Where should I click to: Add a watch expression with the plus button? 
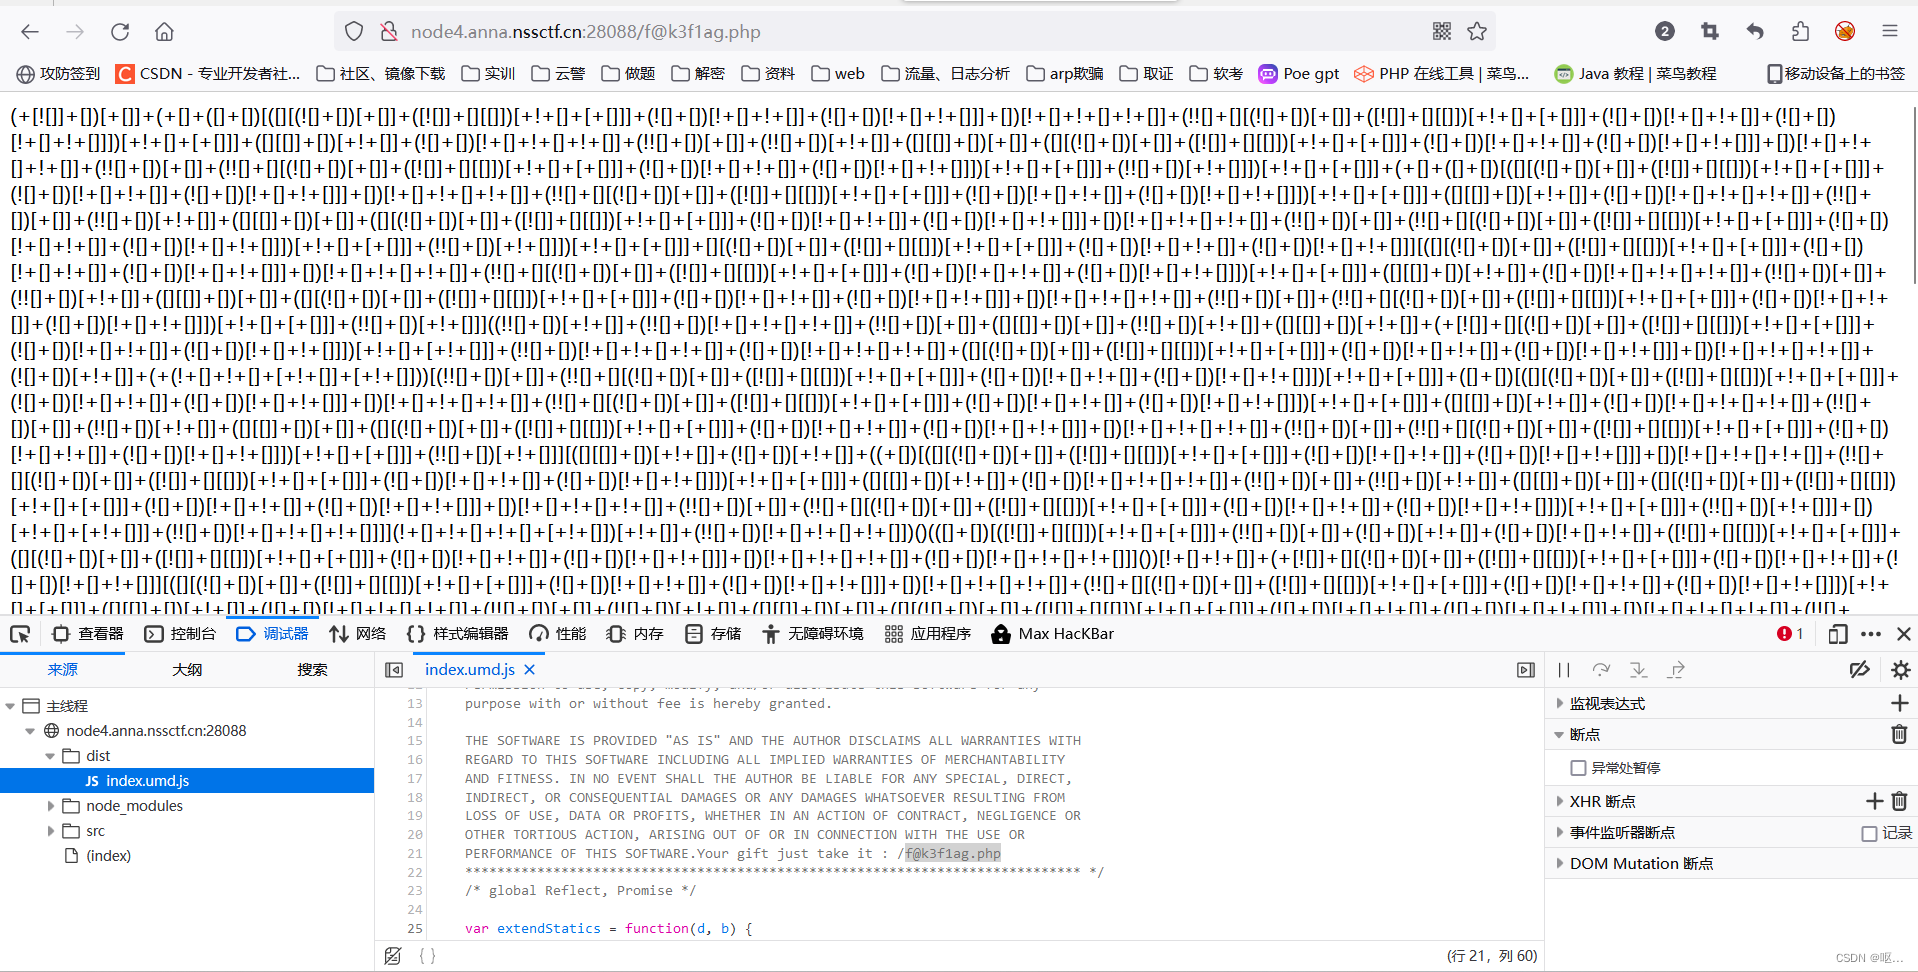click(x=1900, y=703)
